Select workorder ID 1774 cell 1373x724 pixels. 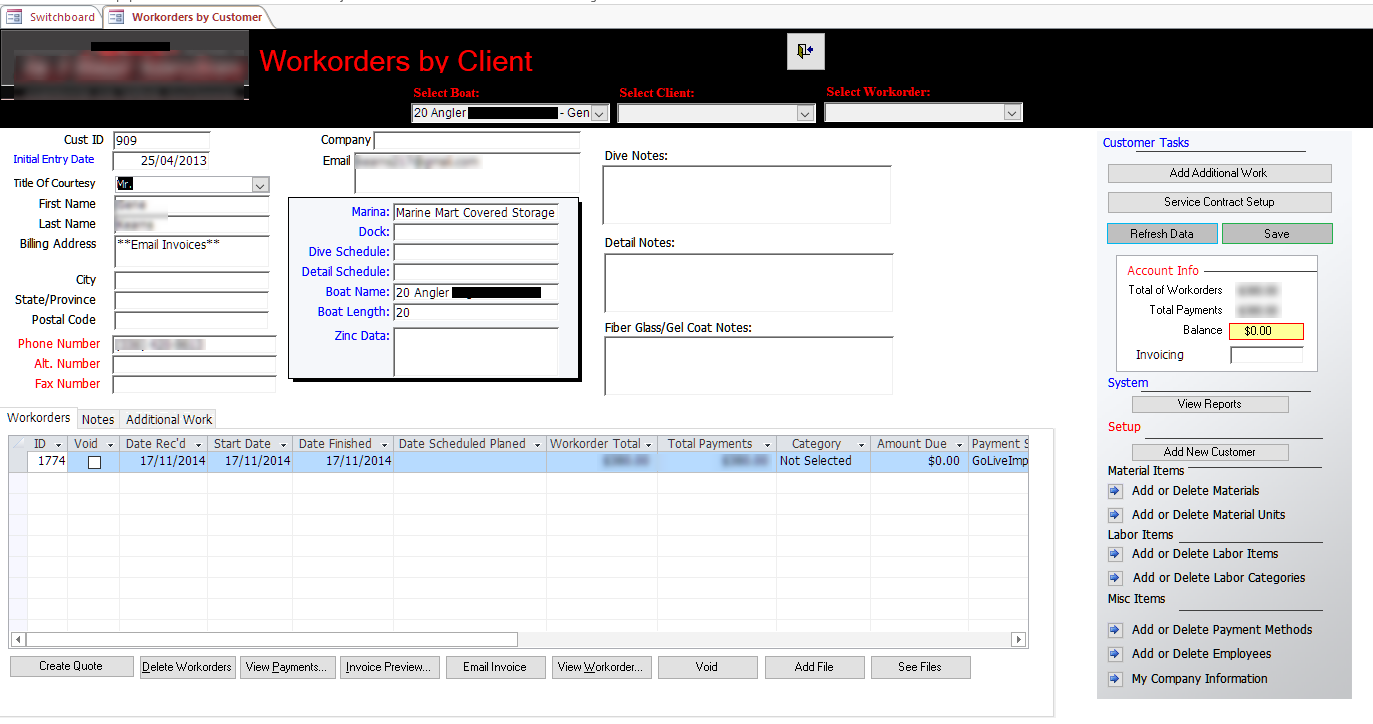click(x=47, y=461)
